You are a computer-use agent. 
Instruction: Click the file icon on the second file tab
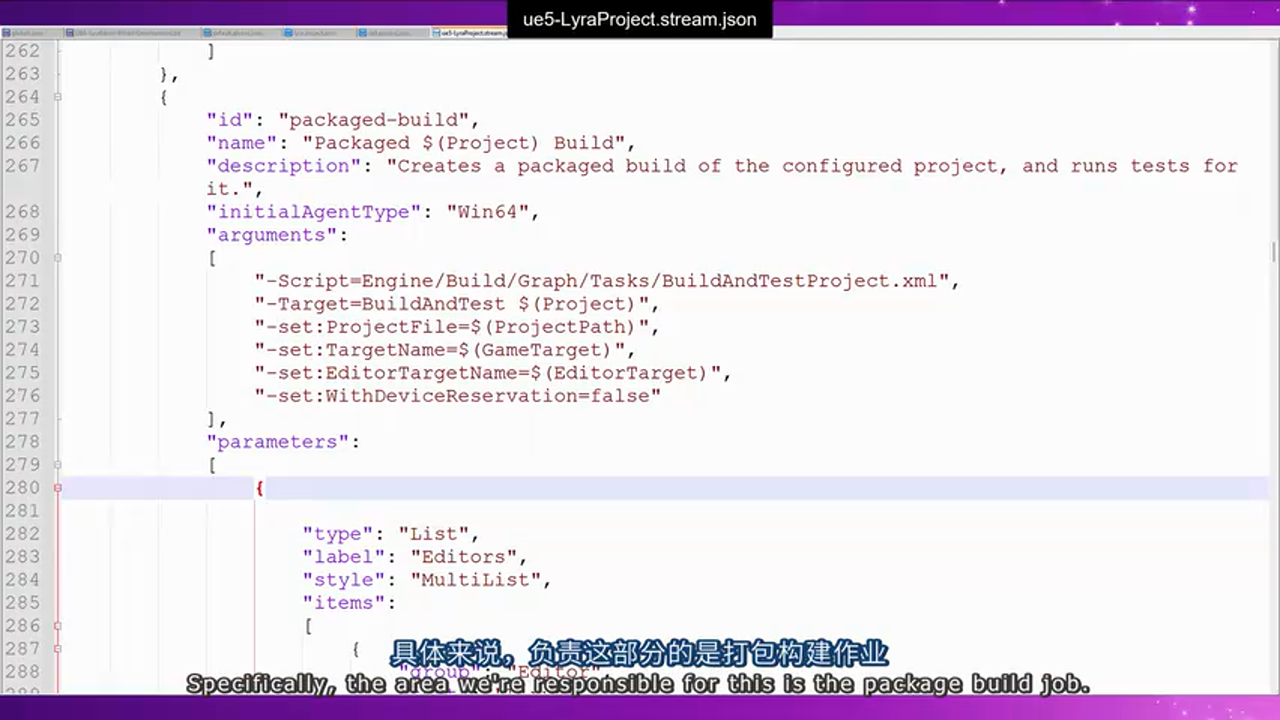pyautogui.click(x=68, y=32)
